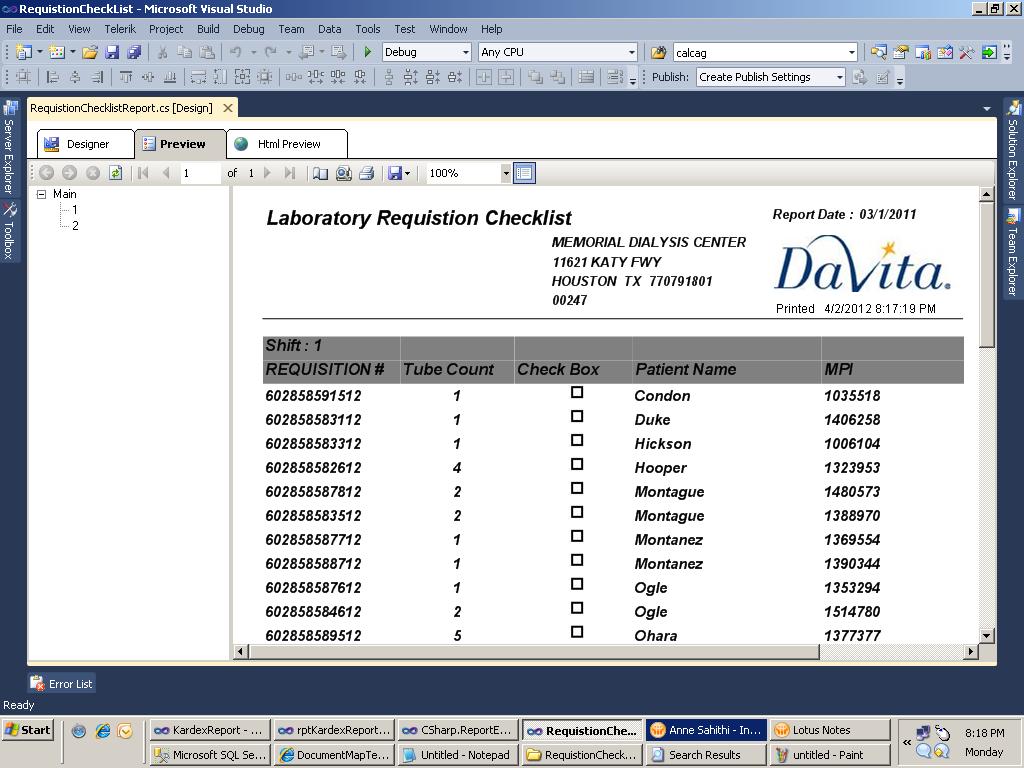Tick the checkbox in the Condon row
Viewport: 1024px width, 768px height.
[x=577, y=393]
